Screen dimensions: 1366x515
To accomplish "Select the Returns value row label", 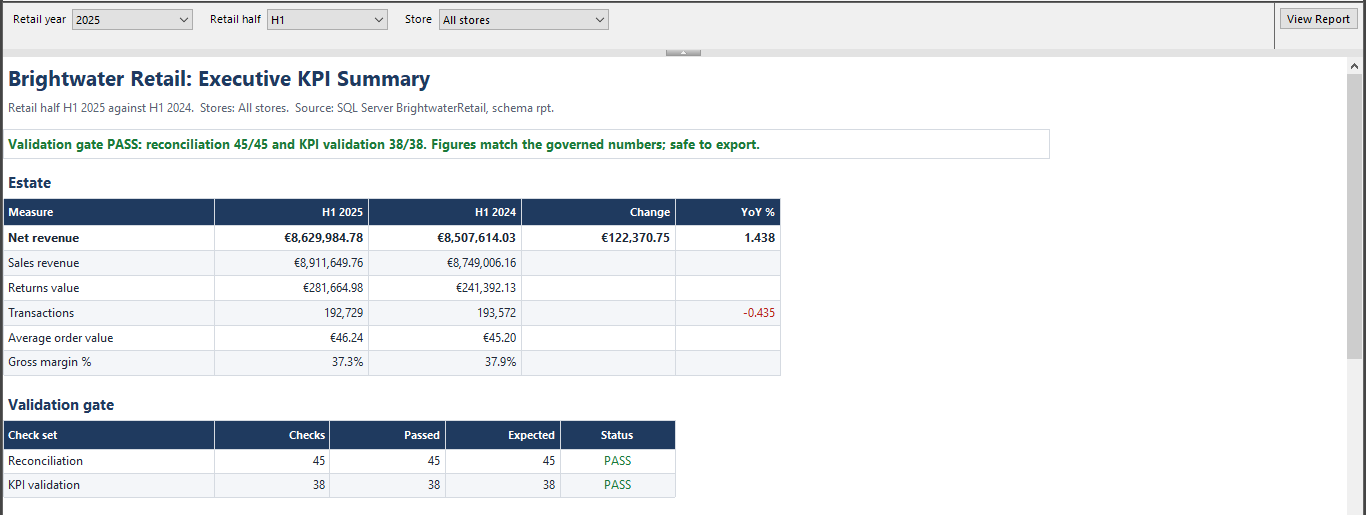I will coord(43,288).
